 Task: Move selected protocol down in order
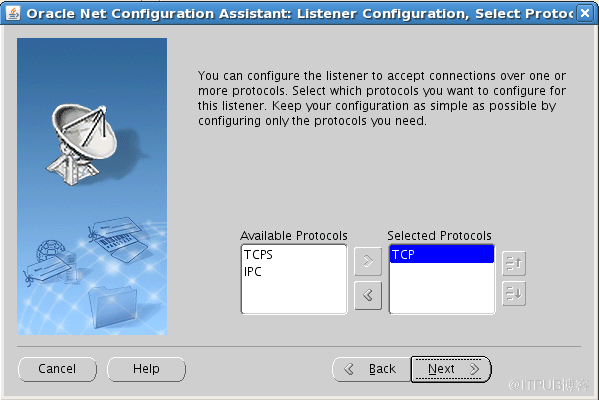click(514, 293)
